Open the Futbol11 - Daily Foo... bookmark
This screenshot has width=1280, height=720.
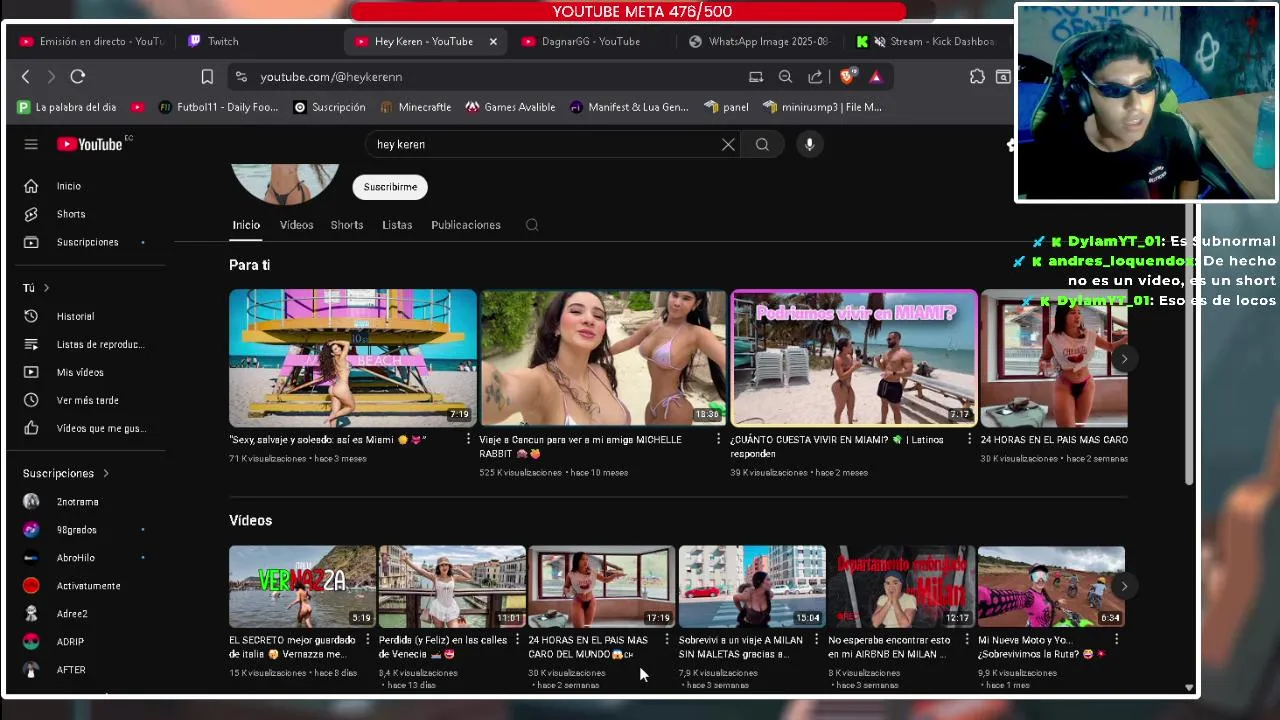coord(219,107)
